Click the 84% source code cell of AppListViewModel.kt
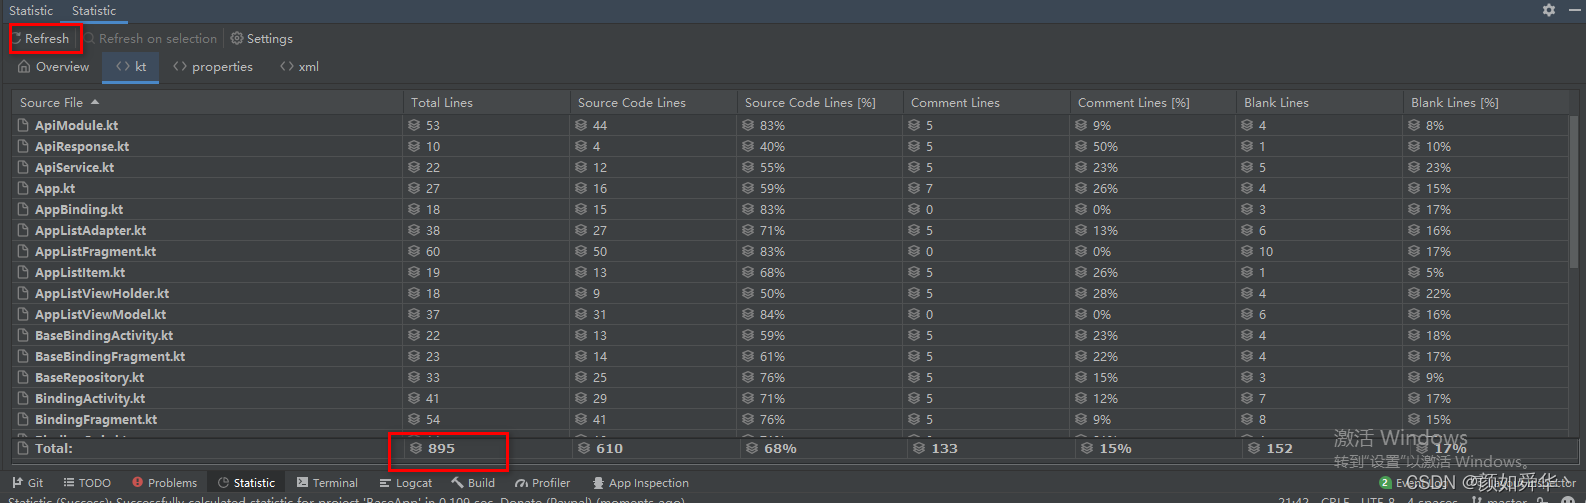 tap(772, 314)
